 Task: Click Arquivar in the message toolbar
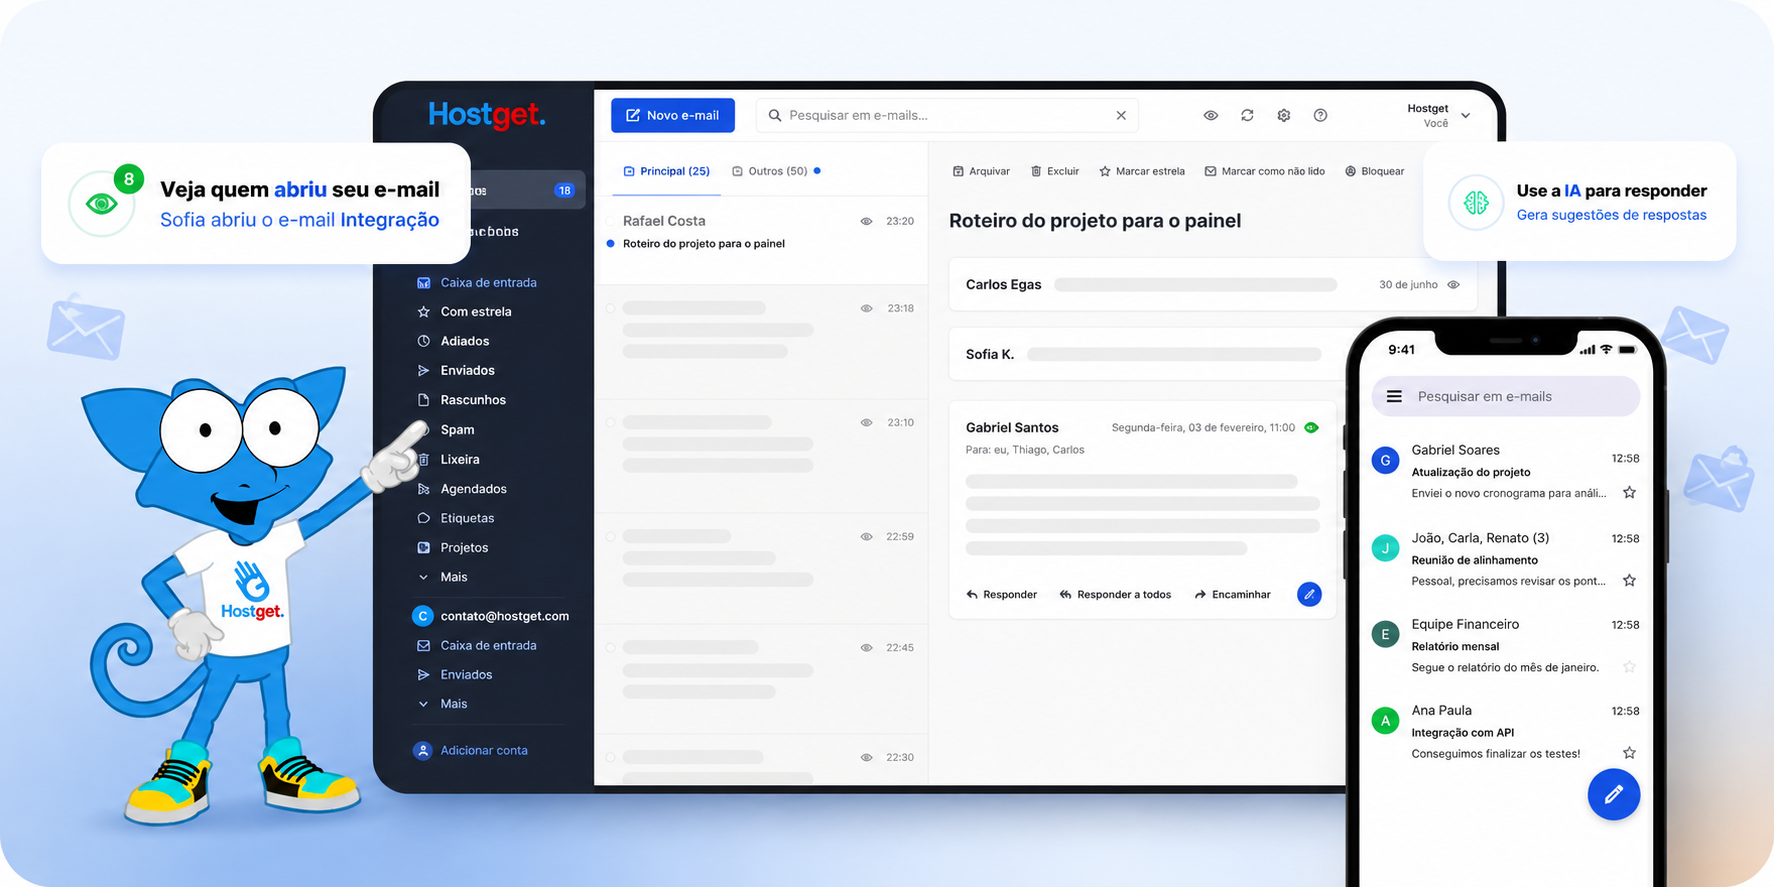pos(981,171)
